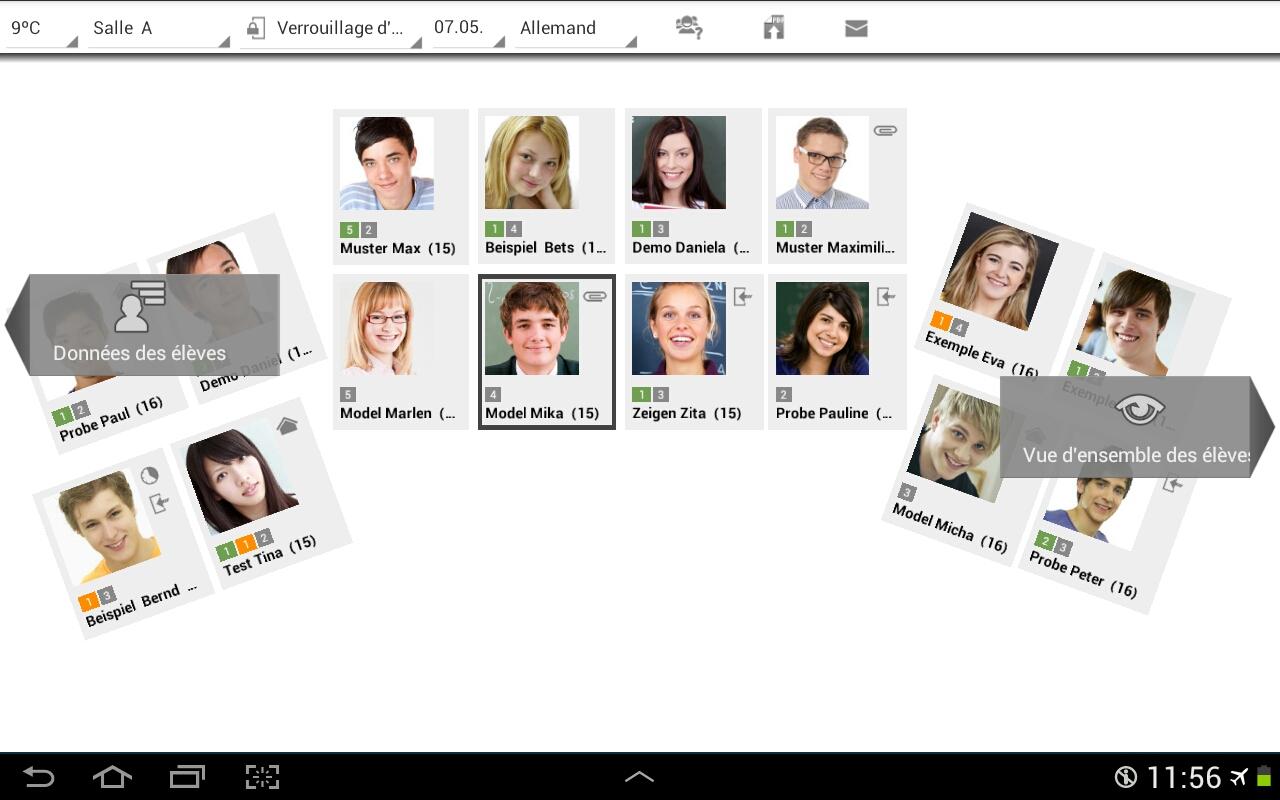This screenshot has height=800, width=1280.
Task: Click green 1 badge on Zeigen Zita
Action: (x=641, y=395)
